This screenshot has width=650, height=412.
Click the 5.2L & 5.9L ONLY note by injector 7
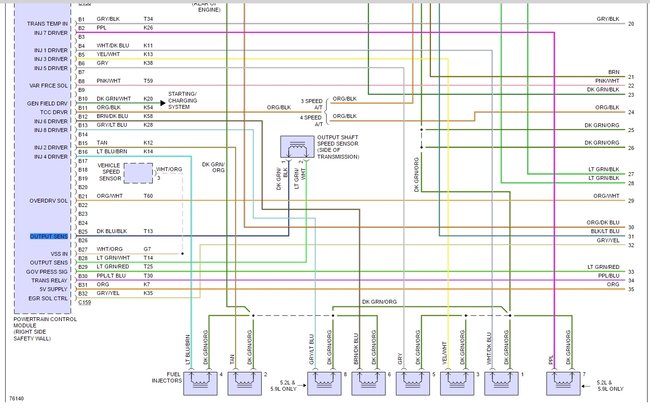pyautogui.click(x=610, y=386)
